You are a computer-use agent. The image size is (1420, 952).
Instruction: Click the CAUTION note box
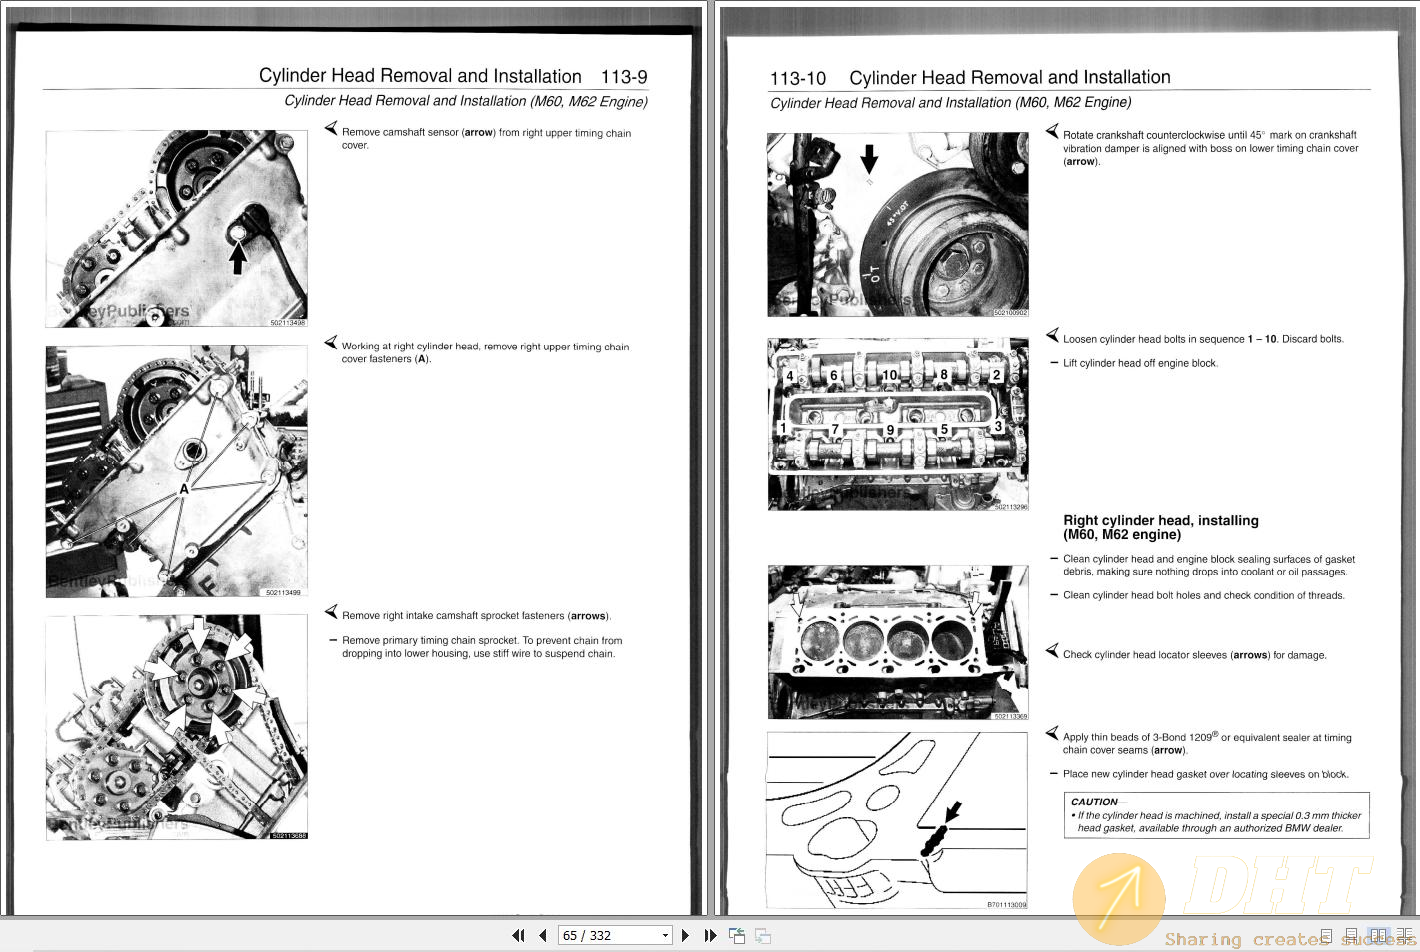click(x=1217, y=815)
